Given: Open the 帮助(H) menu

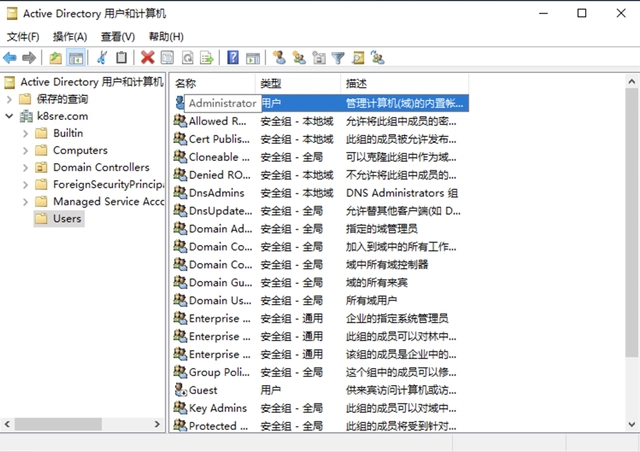Looking at the screenshot, I should click(166, 37).
